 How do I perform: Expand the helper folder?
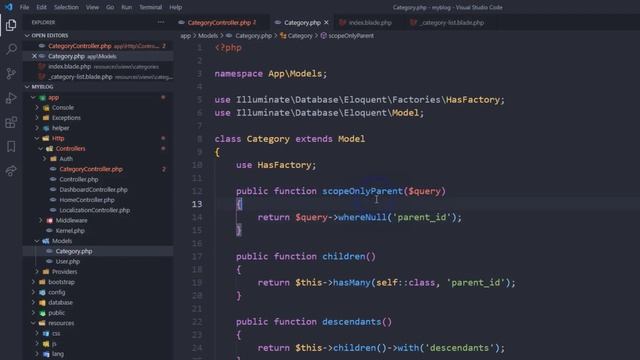[37, 128]
